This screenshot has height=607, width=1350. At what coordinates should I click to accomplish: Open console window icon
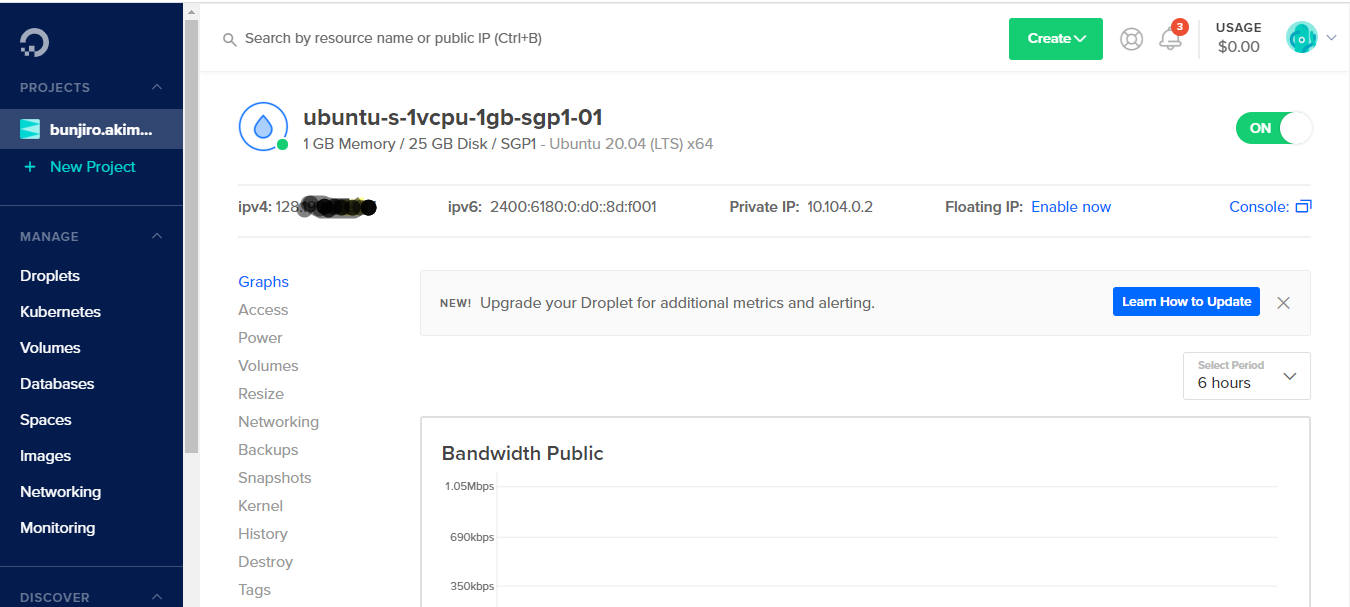tap(1303, 207)
